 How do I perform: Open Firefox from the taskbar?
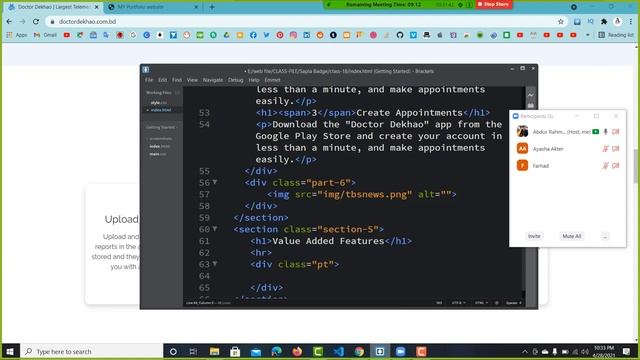click(x=297, y=351)
